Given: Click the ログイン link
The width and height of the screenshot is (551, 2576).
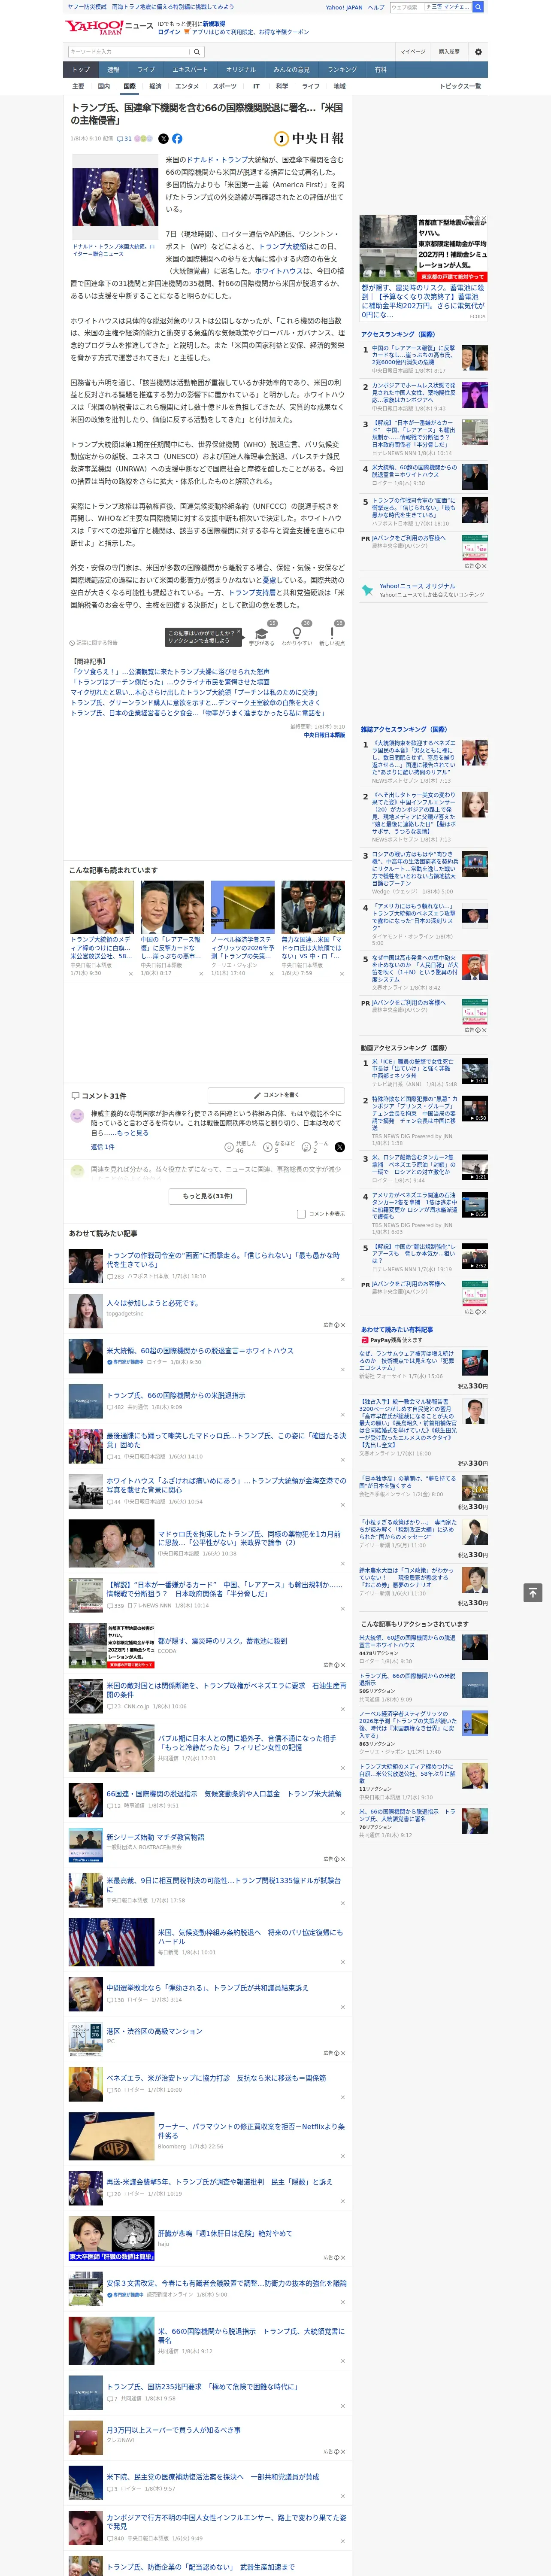Looking at the screenshot, I should (x=169, y=32).
